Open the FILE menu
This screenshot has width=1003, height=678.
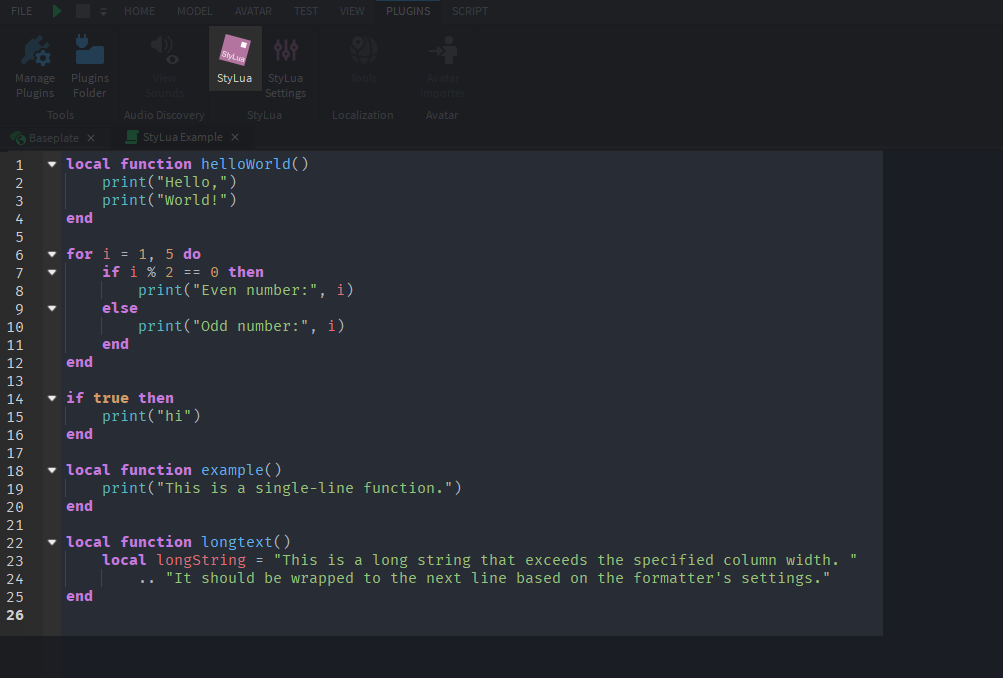pyautogui.click(x=21, y=11)
